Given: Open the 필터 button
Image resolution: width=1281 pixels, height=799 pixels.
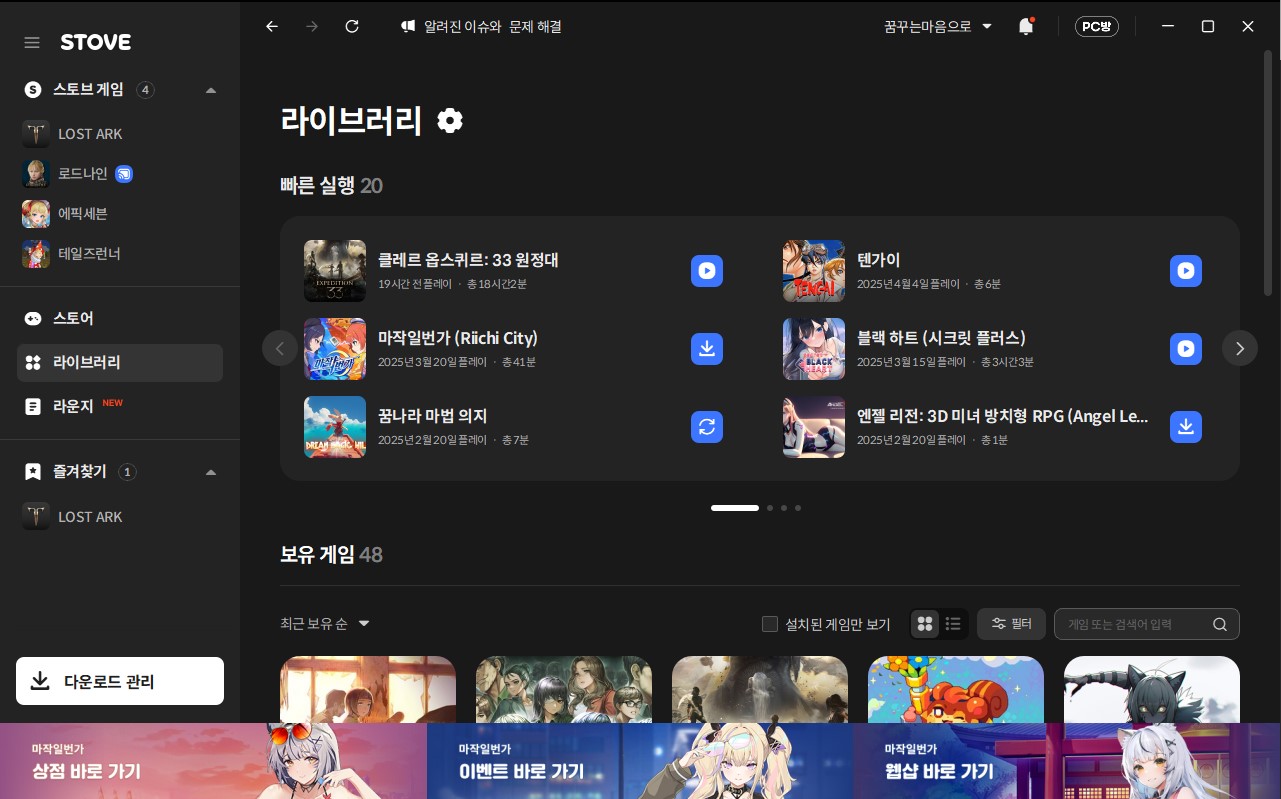Looking at the screenshot, I should click(x=1011, y=624).
